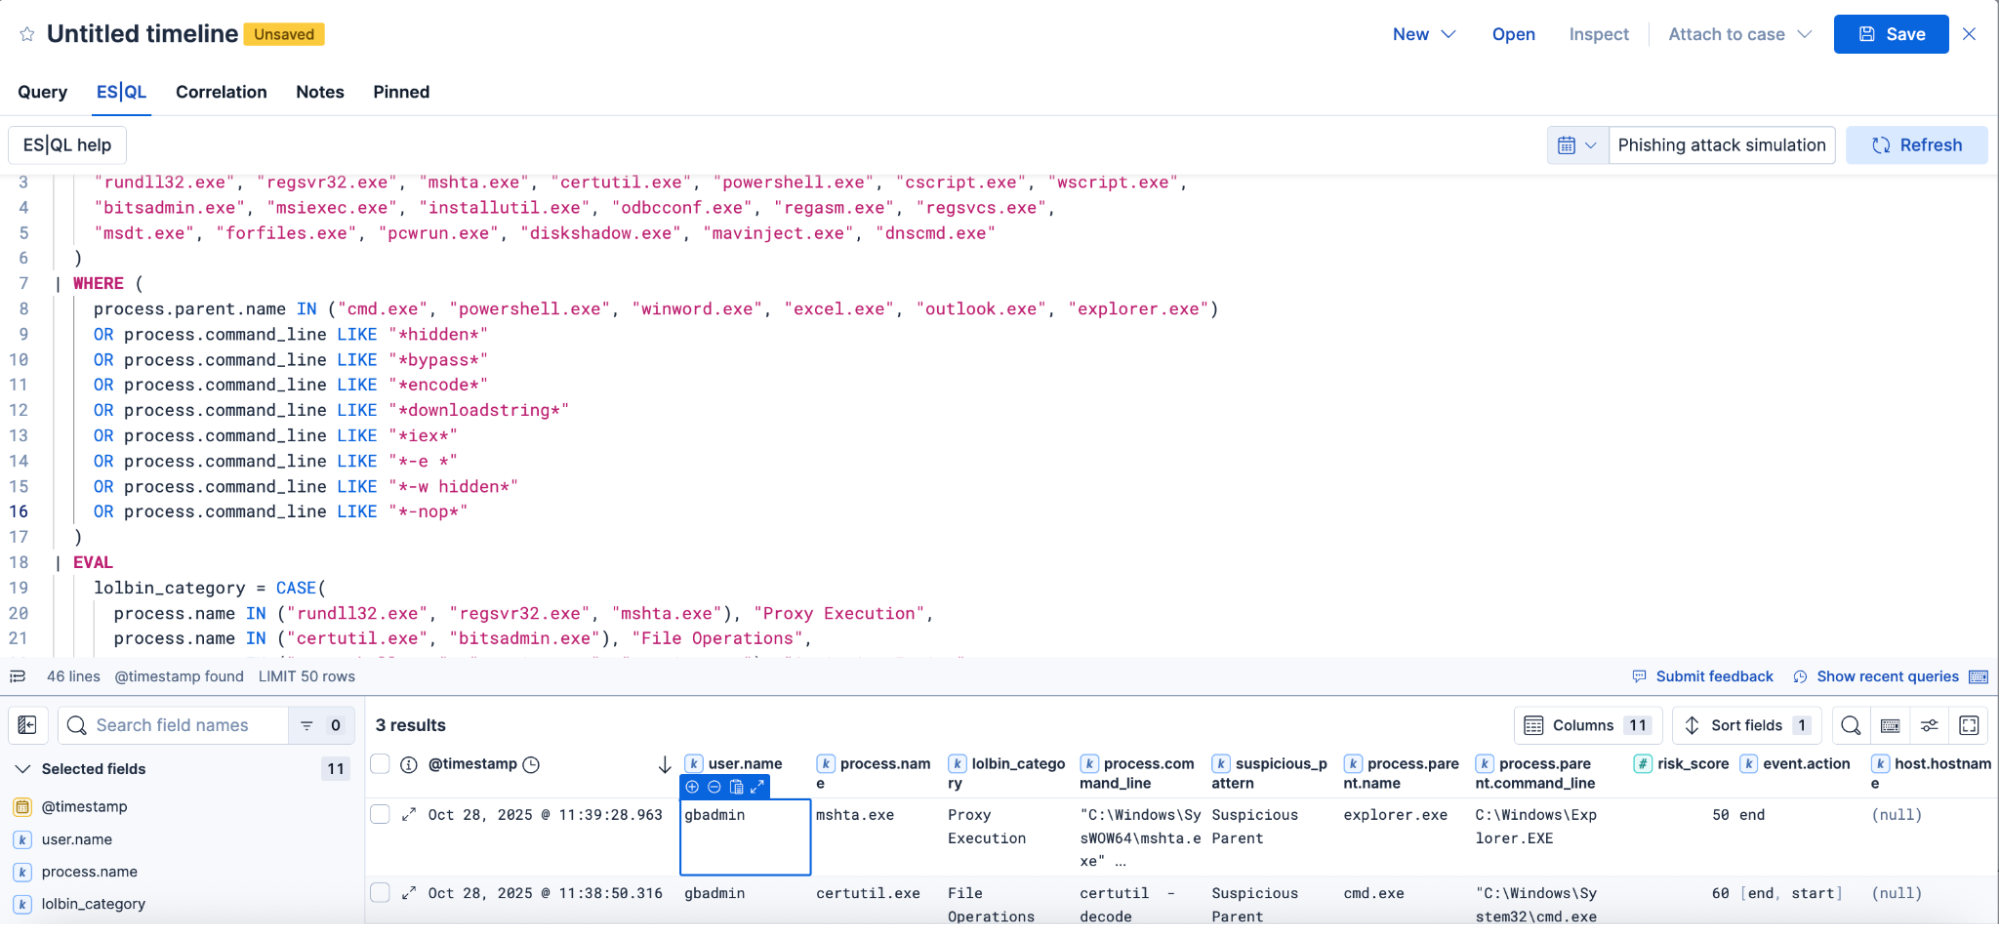Click the certutil.exe process name cell
The image size is (1999, 925).
[x=867, y=893]
